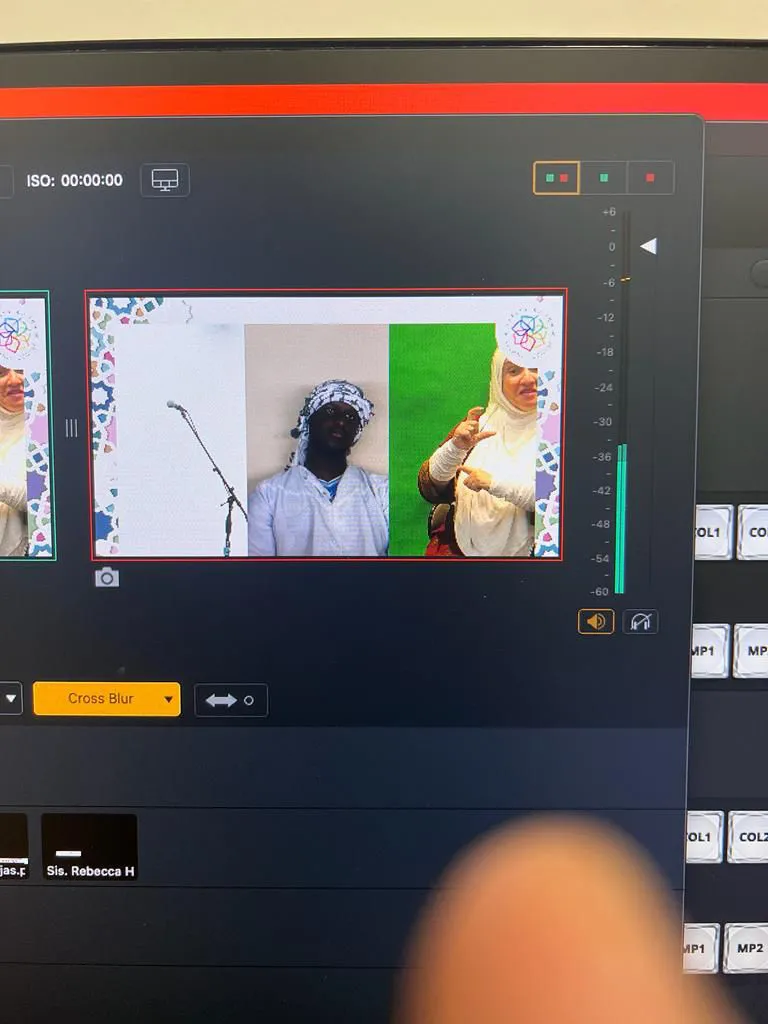Select the green and red dual view toggle

point(556,178)
